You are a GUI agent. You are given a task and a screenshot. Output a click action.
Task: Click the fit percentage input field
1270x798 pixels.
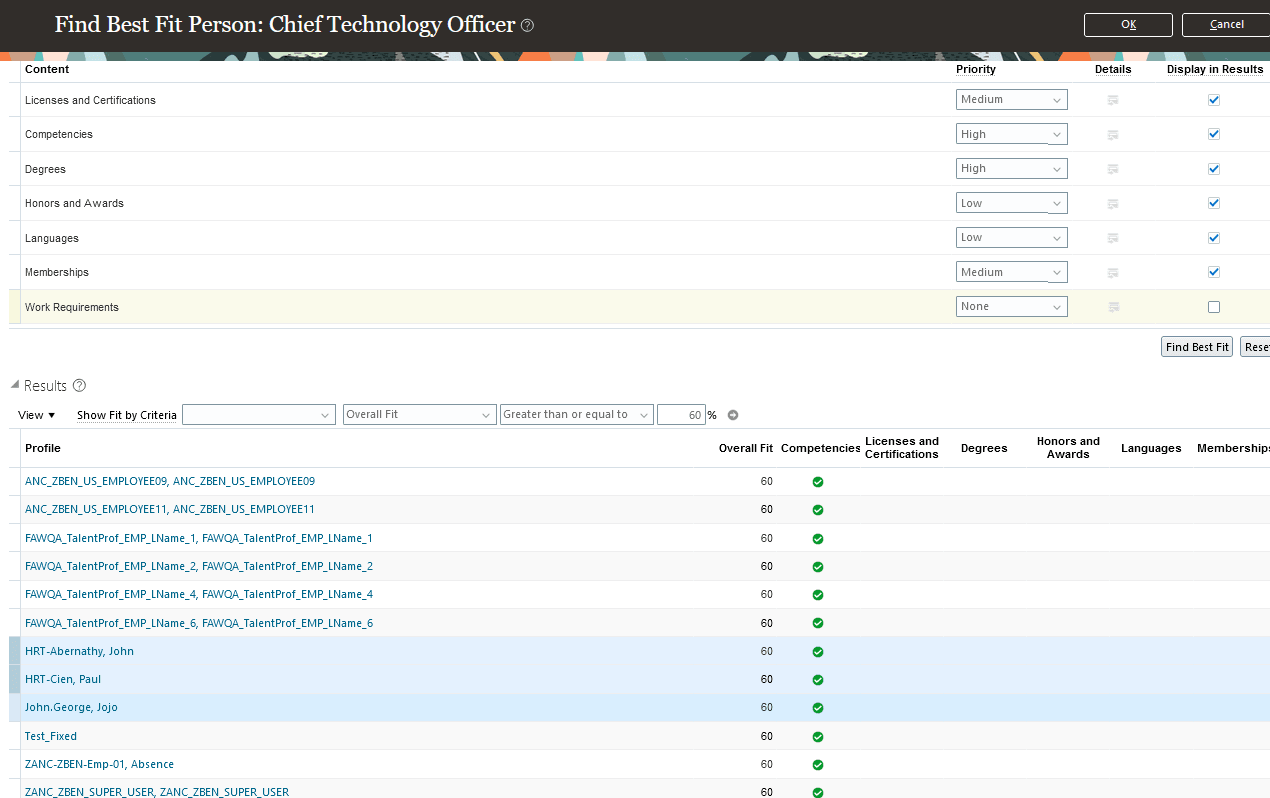tap(681, 415)
